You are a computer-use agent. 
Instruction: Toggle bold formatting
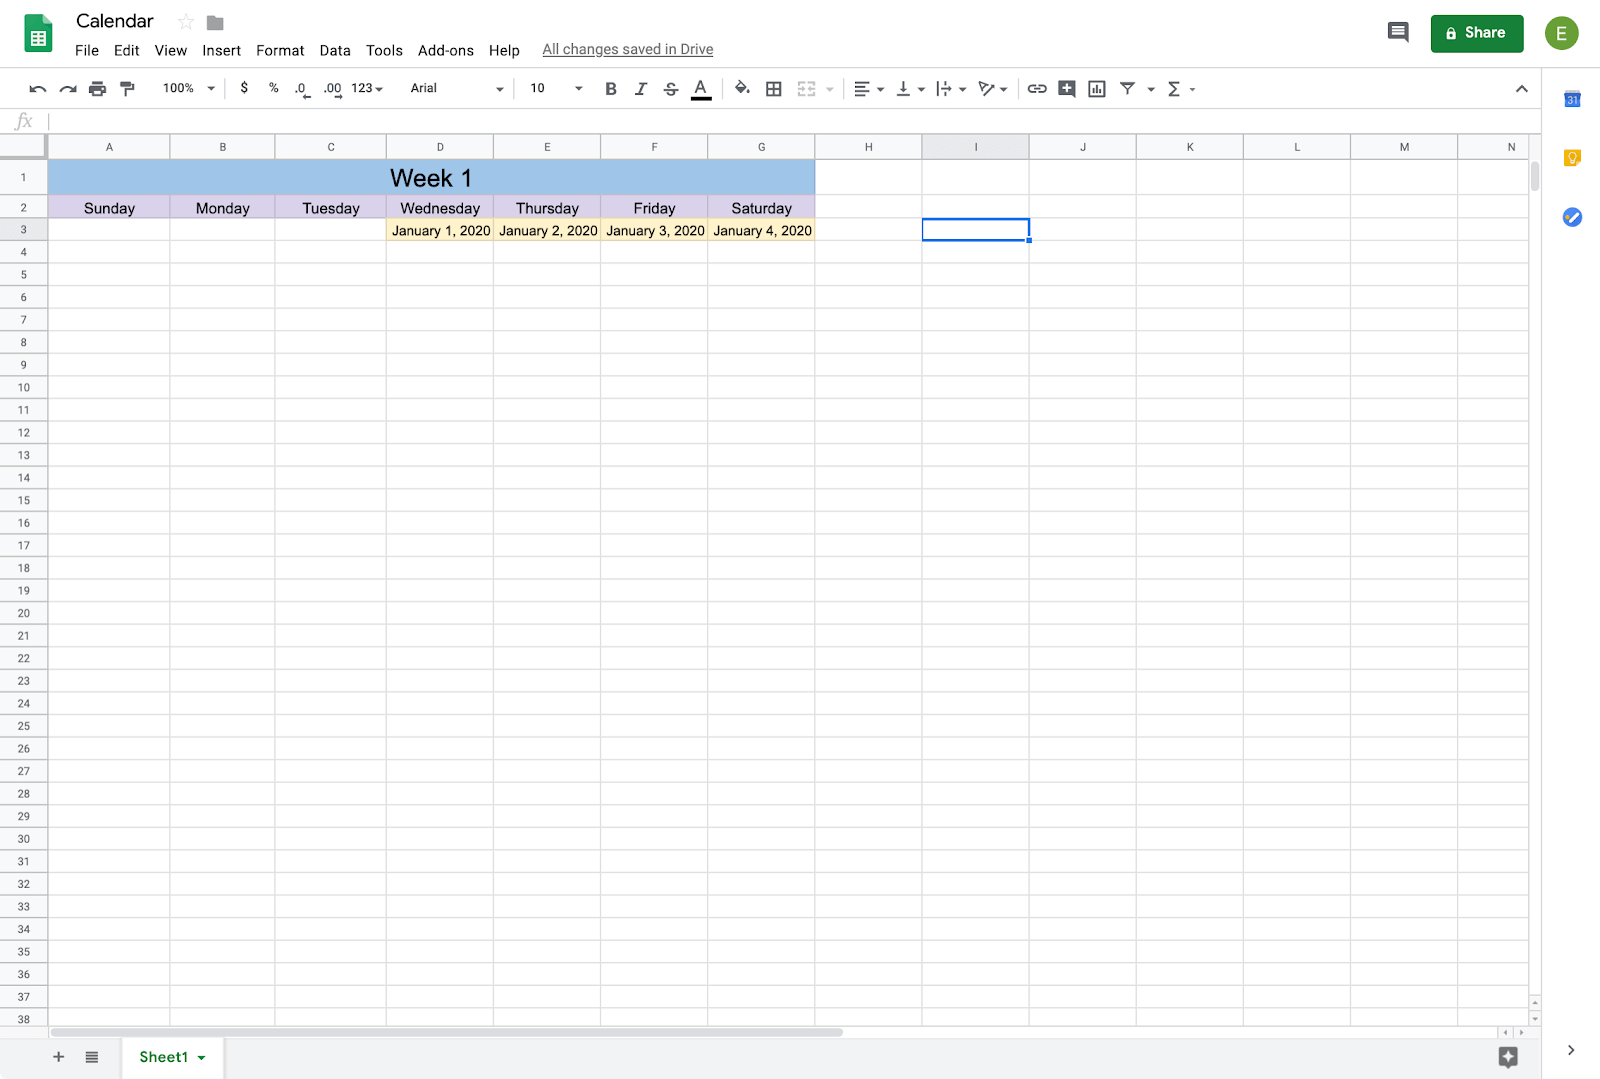[611, 89]
